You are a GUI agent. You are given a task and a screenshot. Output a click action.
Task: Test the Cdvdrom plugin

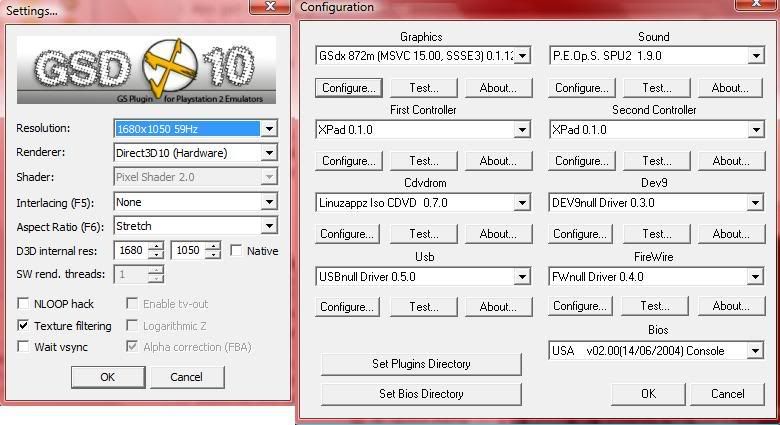[x=424, y=234]
